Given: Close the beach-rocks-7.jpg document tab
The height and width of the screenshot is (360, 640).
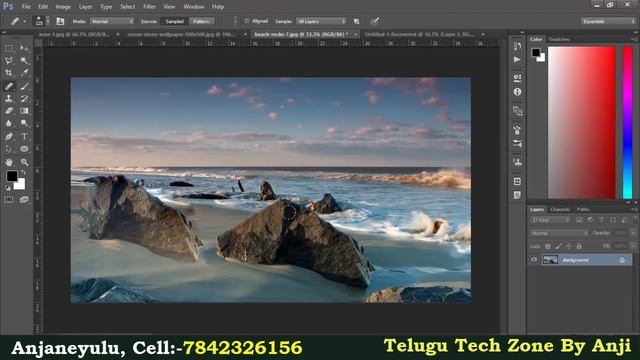Looking at the screenshot, I should pyautogui.click(x=356, y=34).
